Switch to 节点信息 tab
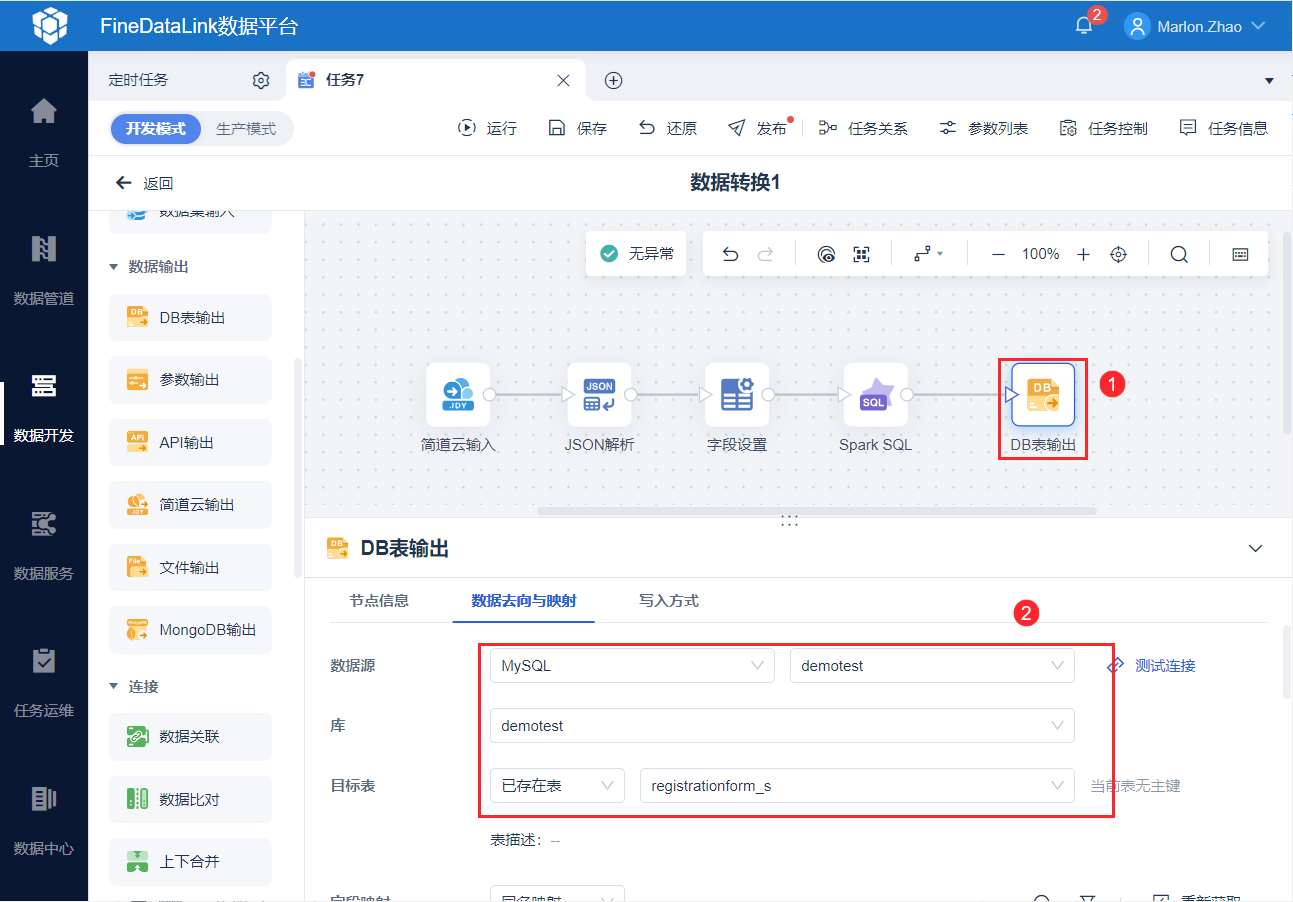 pos(379,601)
